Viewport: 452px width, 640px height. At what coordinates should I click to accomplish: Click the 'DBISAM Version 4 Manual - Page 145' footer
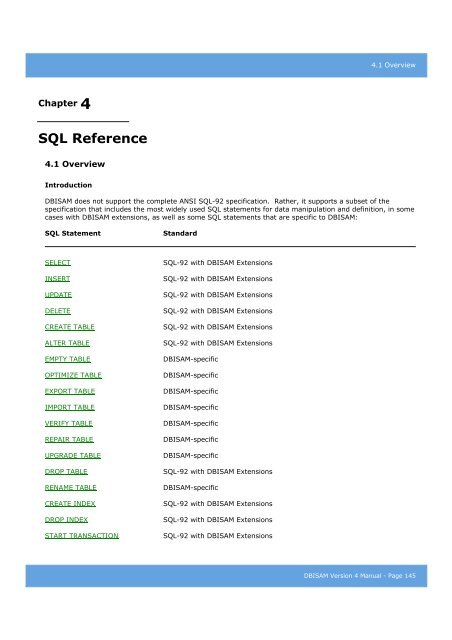(359, 576)
